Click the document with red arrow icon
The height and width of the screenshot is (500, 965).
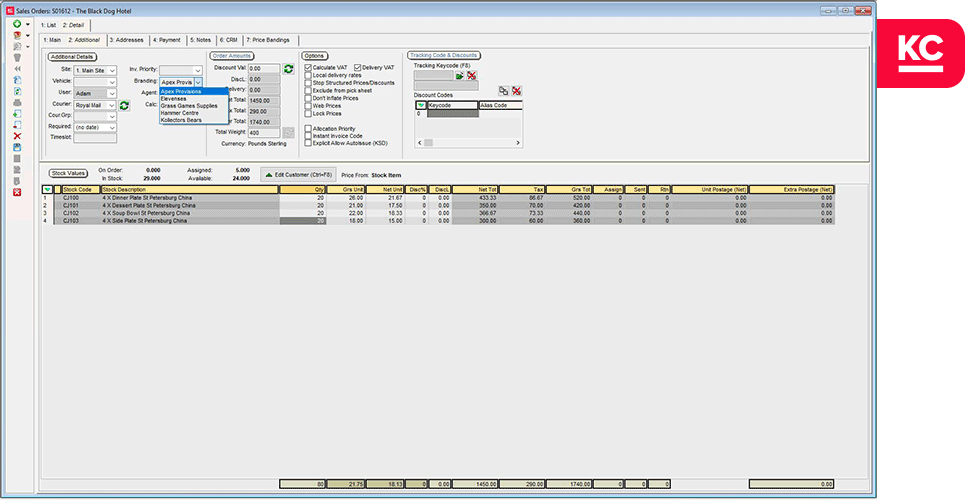click(x=17, y=125)
